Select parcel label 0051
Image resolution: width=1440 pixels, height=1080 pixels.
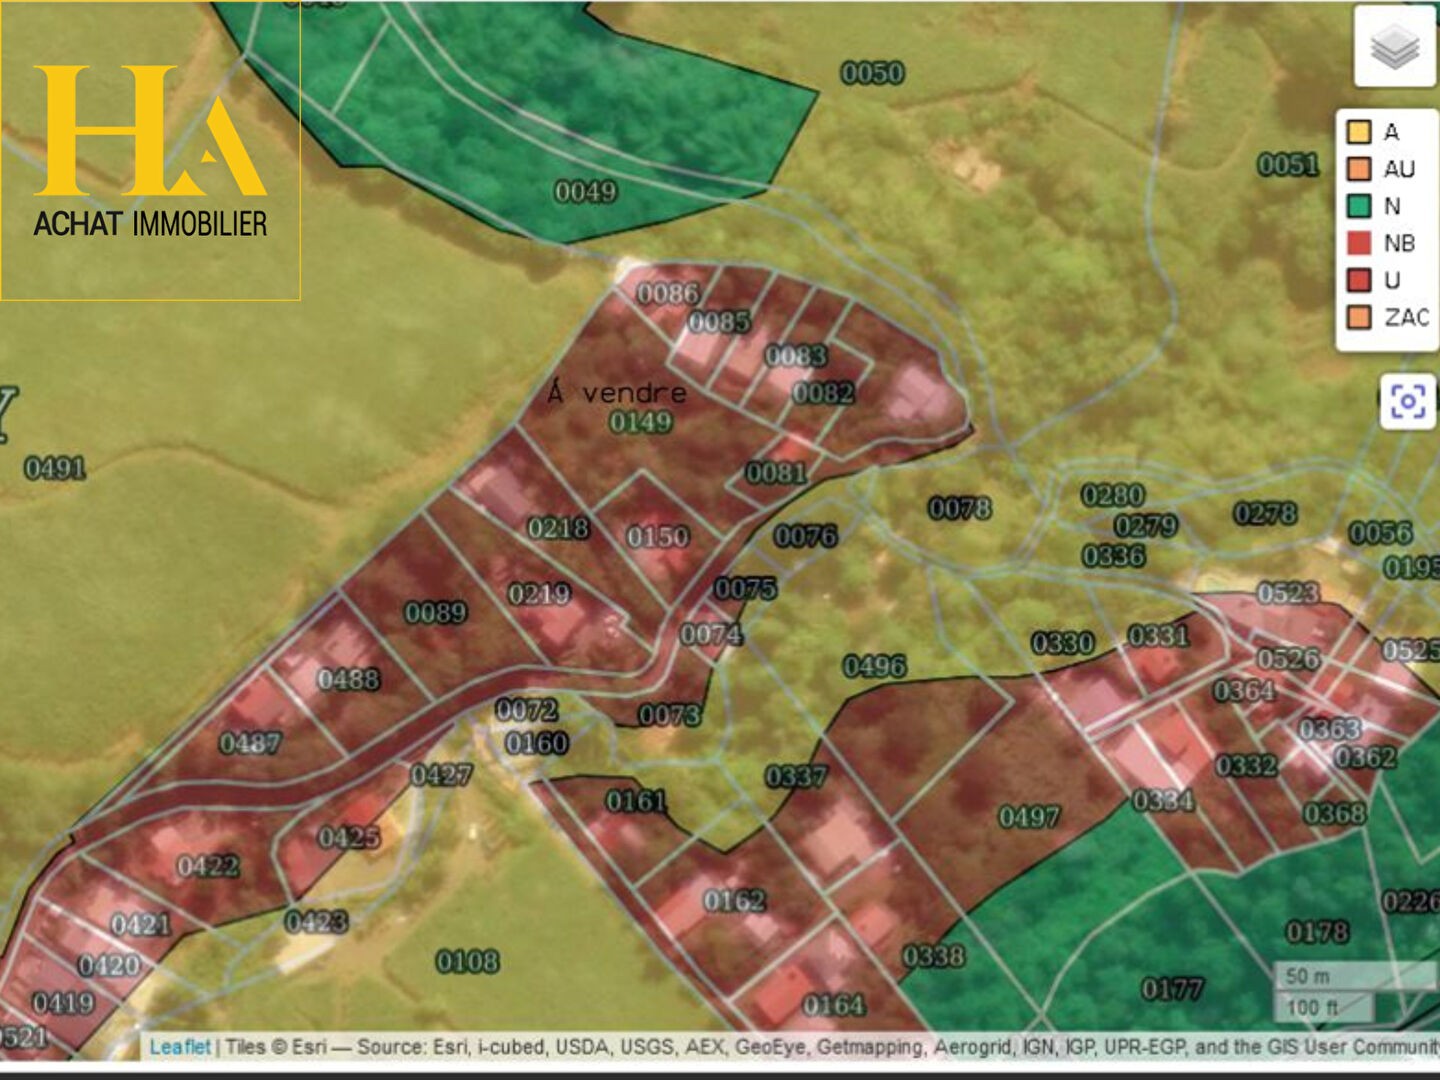coord(1288,164)
